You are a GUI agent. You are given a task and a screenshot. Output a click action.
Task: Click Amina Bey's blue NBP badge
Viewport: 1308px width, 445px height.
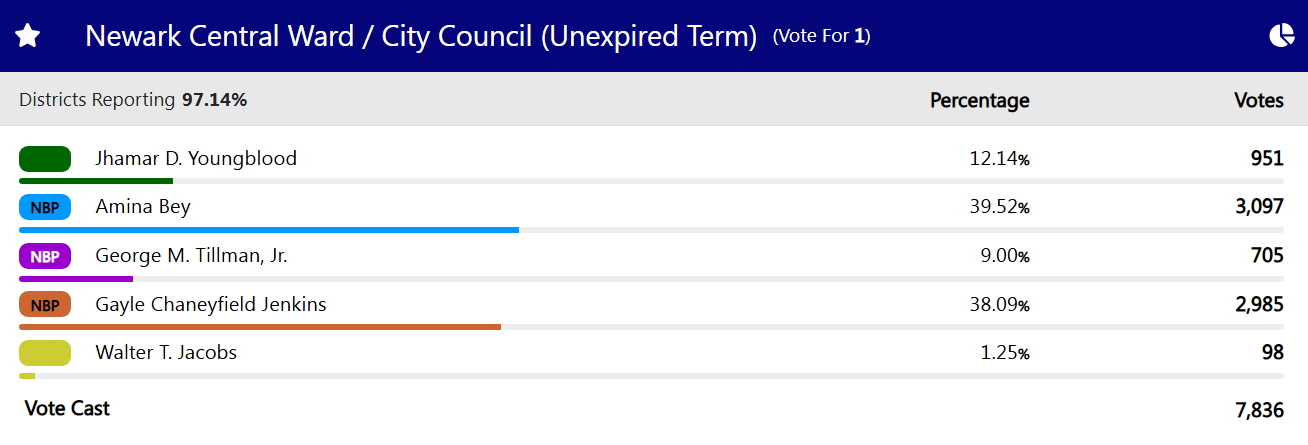pos(45,208)
